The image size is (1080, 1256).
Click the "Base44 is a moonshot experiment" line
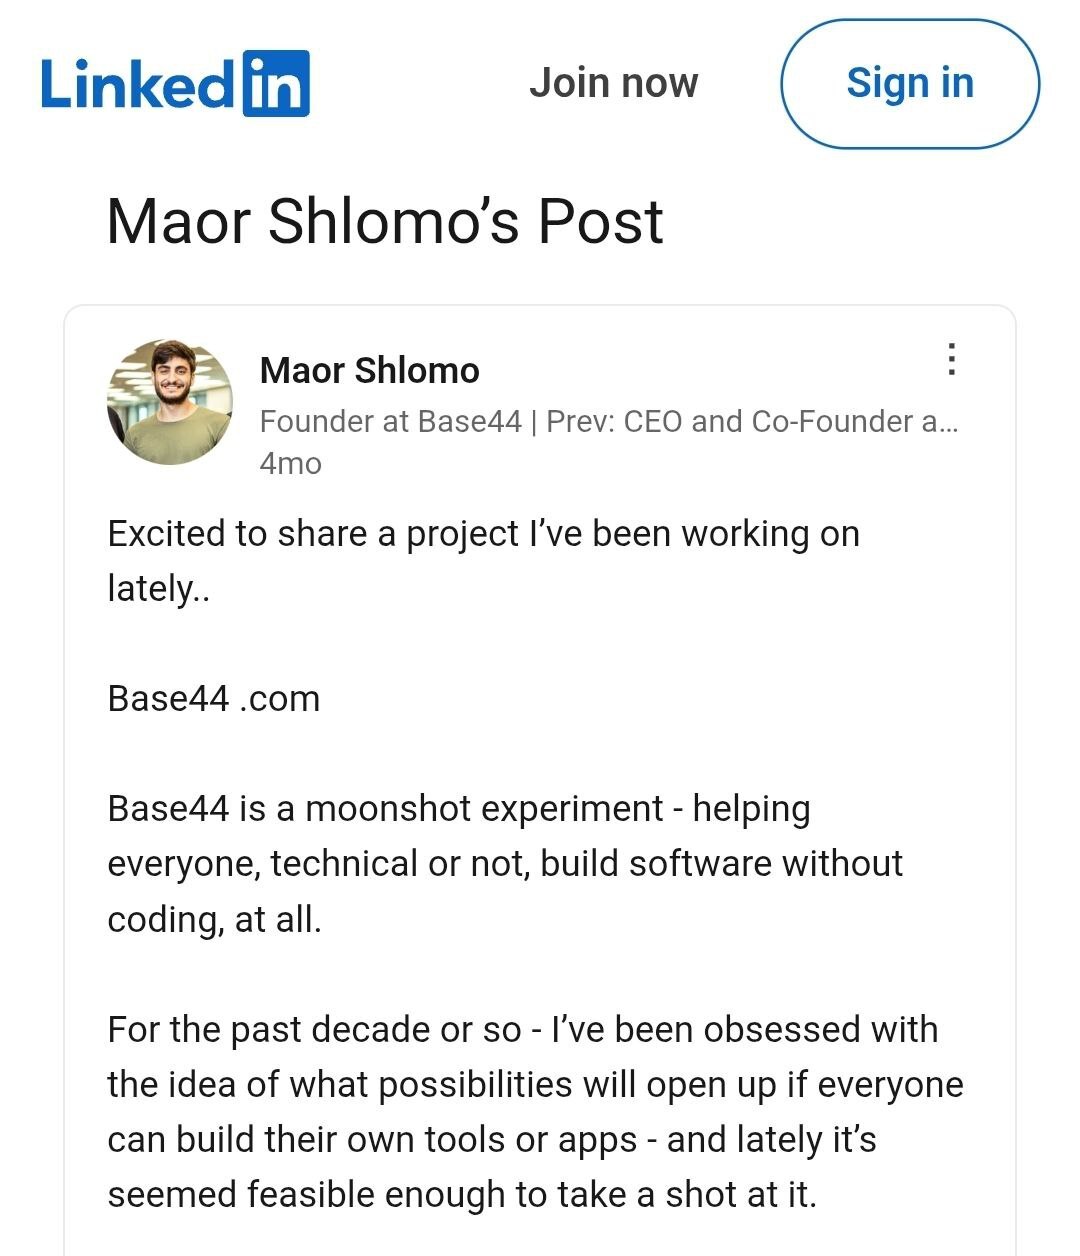pos(458,808)
